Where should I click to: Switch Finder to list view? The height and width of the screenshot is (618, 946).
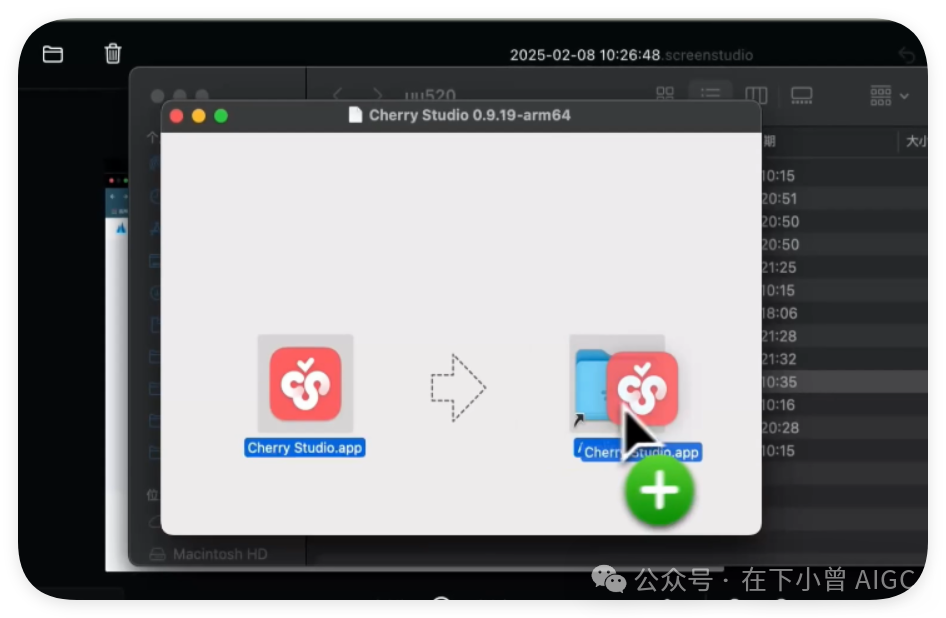click(x=710, y=95)
